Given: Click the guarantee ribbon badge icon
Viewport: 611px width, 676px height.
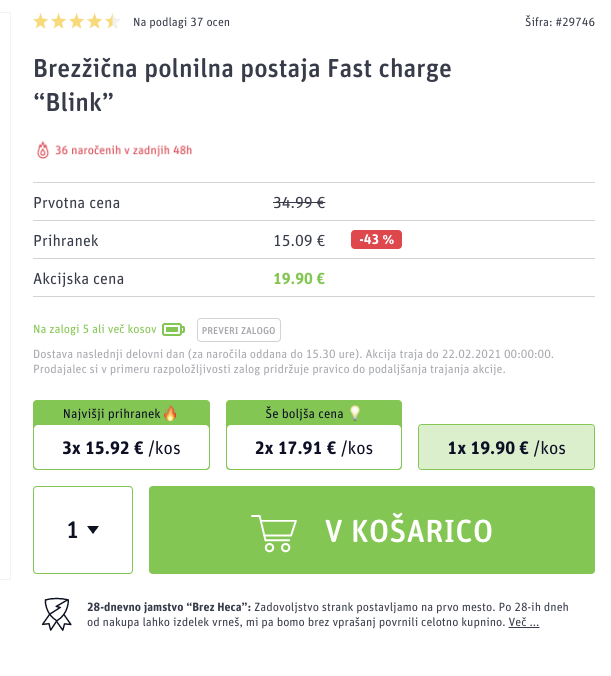Looking at the screenshot, I should 56,614.
